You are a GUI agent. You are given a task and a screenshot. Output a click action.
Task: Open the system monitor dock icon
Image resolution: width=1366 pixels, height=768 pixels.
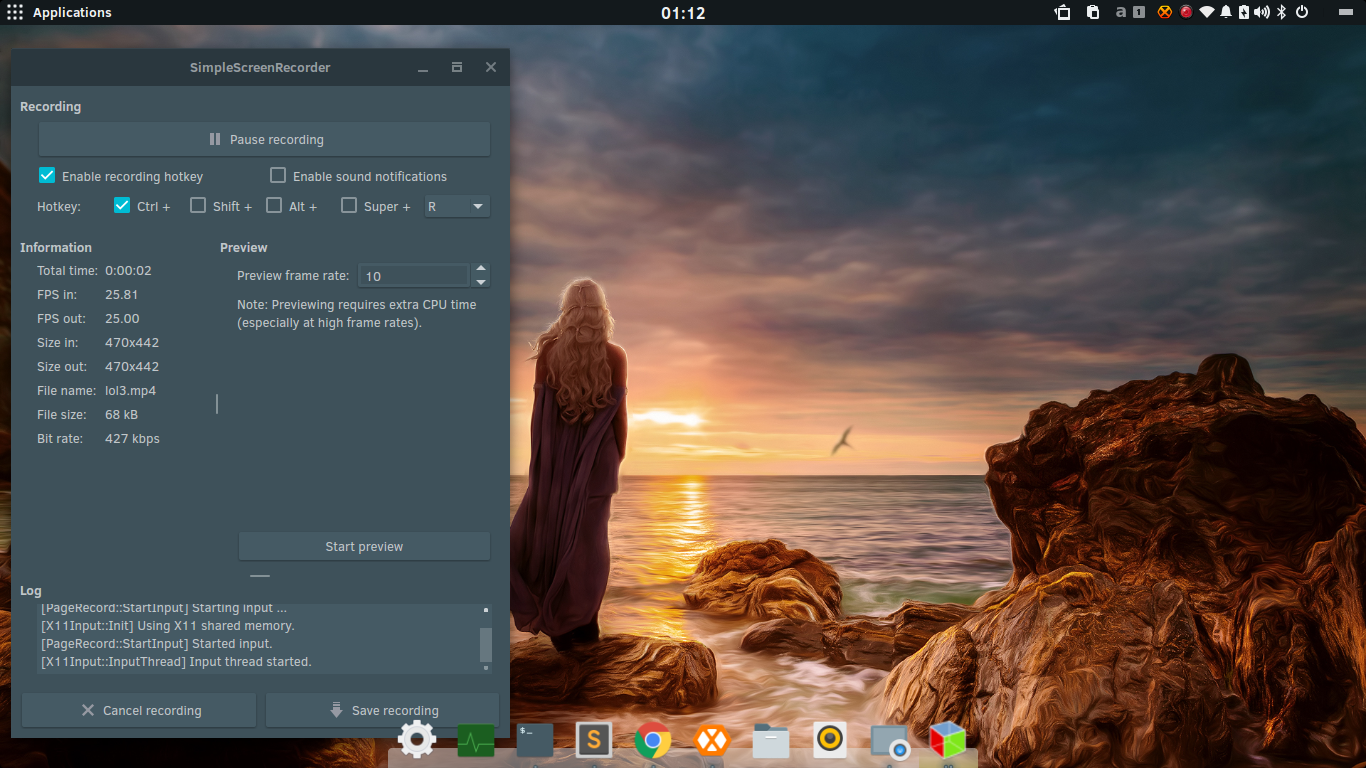(x=476, y=741)
